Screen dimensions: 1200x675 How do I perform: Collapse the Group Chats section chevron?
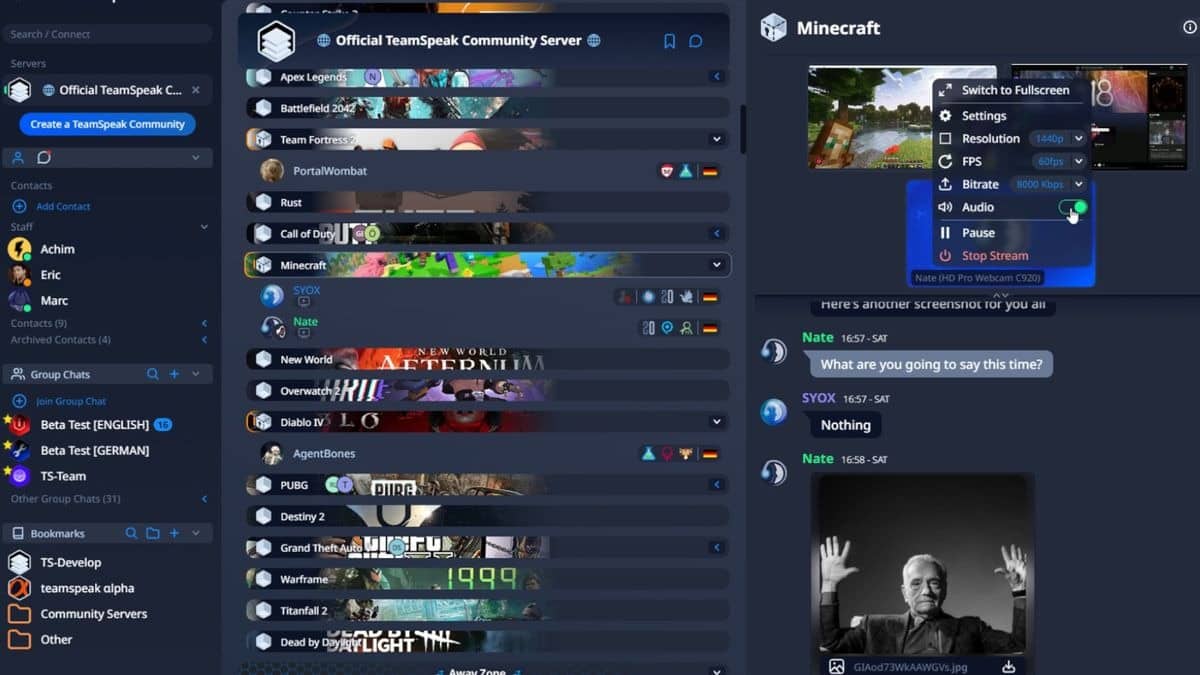point(195,374)
